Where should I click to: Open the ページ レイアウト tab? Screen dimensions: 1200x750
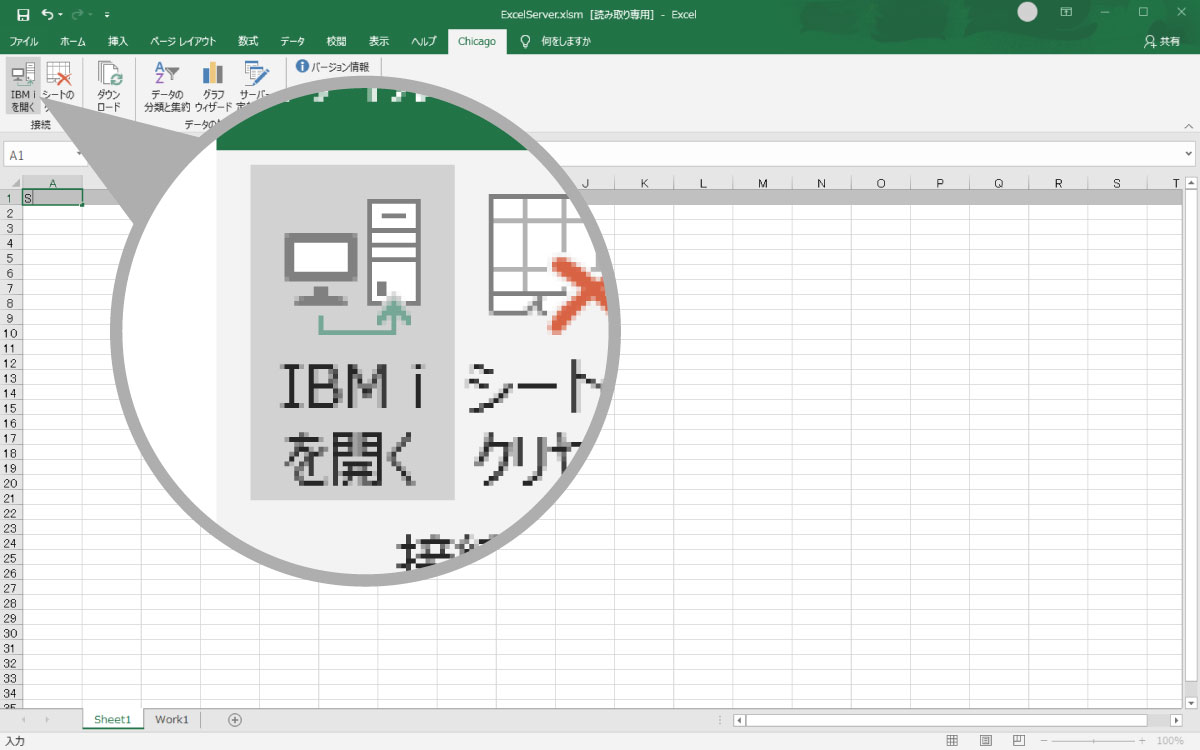183,41
